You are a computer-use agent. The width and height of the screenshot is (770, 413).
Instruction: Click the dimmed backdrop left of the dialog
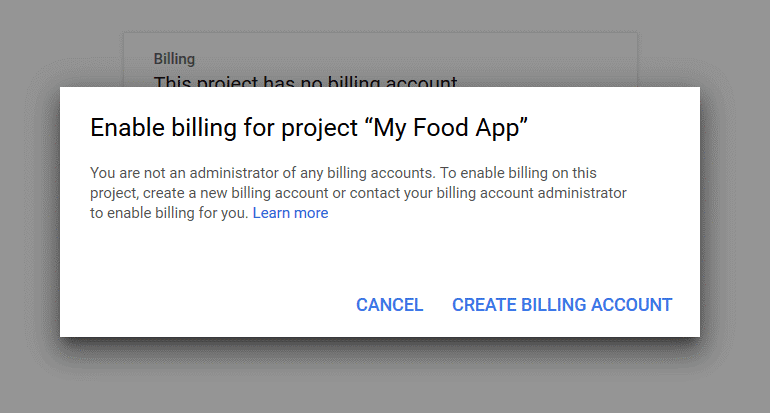click(30, 210)
